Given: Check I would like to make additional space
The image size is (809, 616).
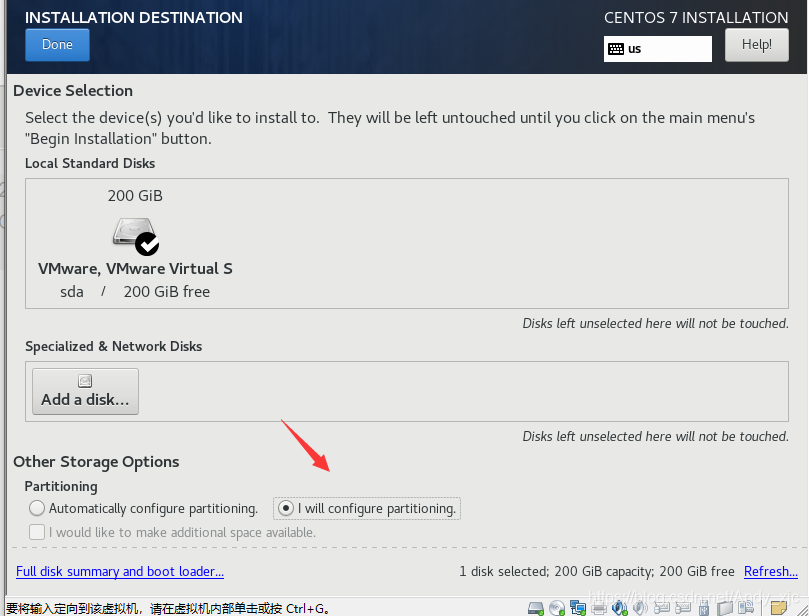Looking at the screenshot, I should (x=37, y=532).
